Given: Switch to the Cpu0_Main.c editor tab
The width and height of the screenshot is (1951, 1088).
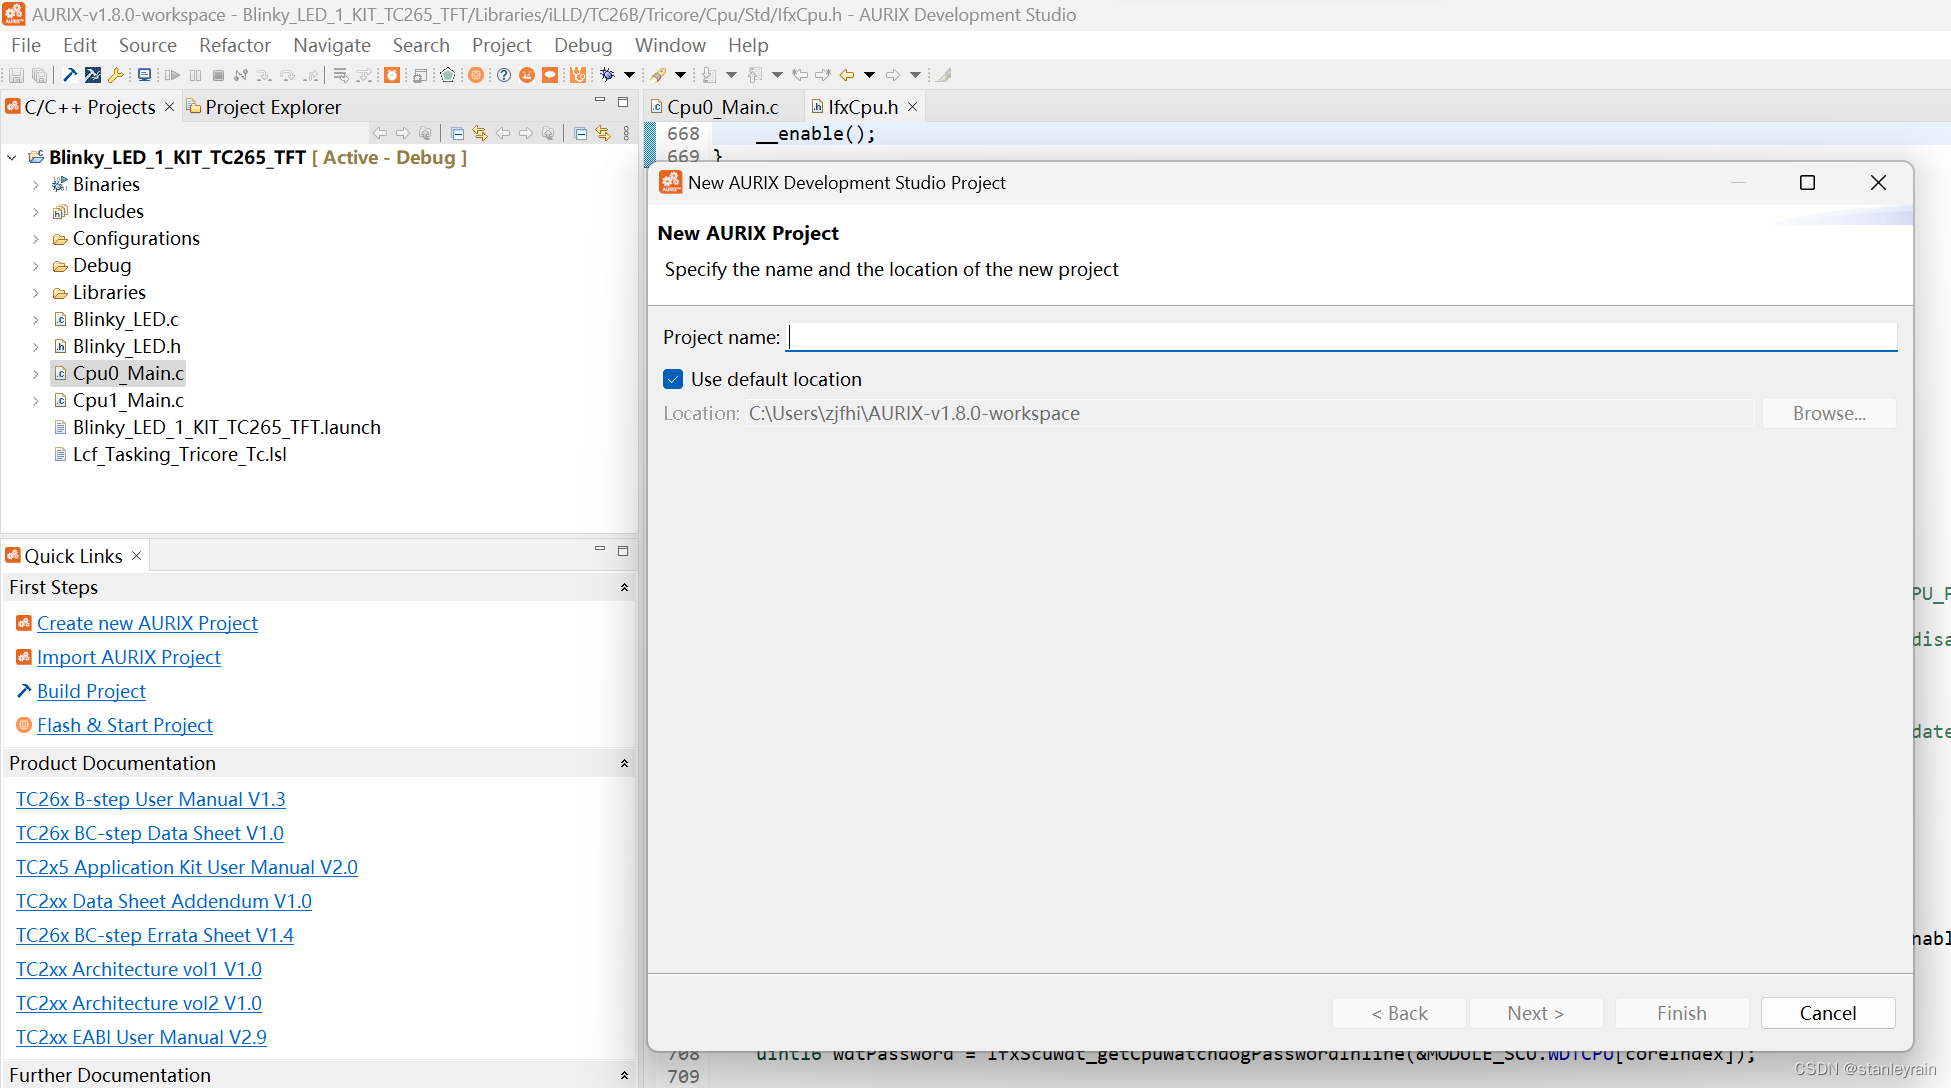Looking at the screenshot, I should click(721, 107).
